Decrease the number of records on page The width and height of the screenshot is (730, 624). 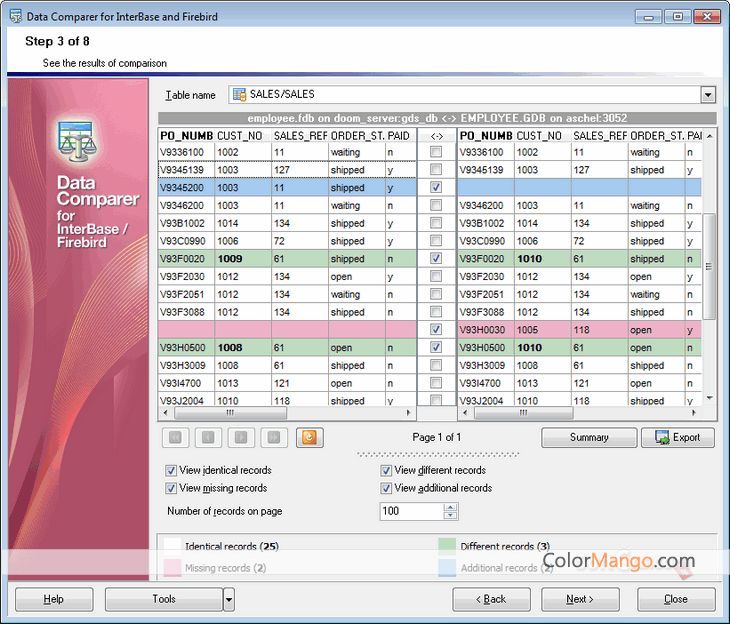tap(450, 515)
